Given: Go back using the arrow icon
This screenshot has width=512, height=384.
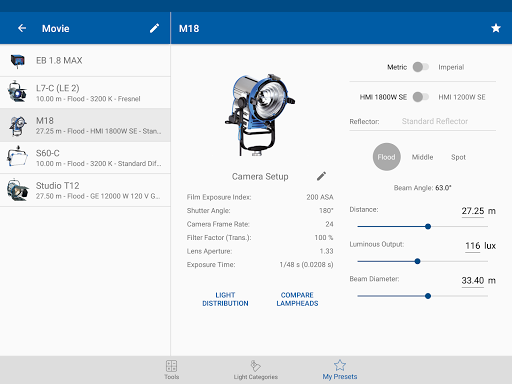Looking at the screenshot, I should coord(22,28).
